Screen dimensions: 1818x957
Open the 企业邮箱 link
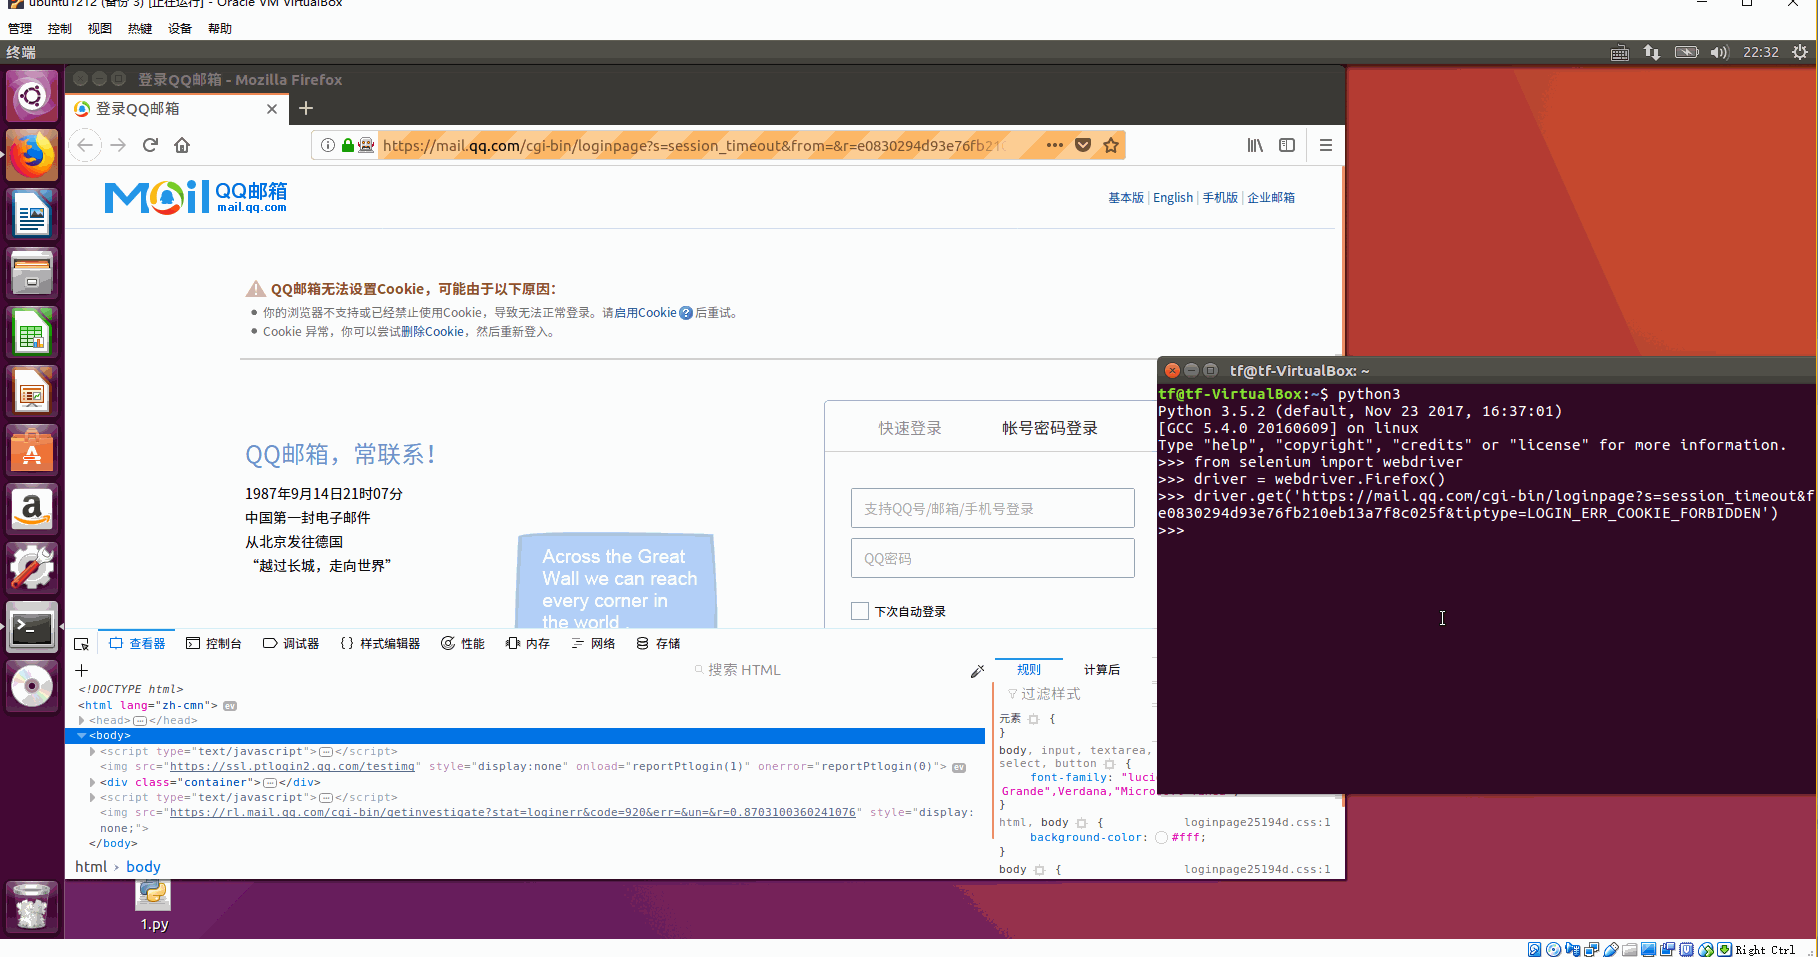(1271, 198)
